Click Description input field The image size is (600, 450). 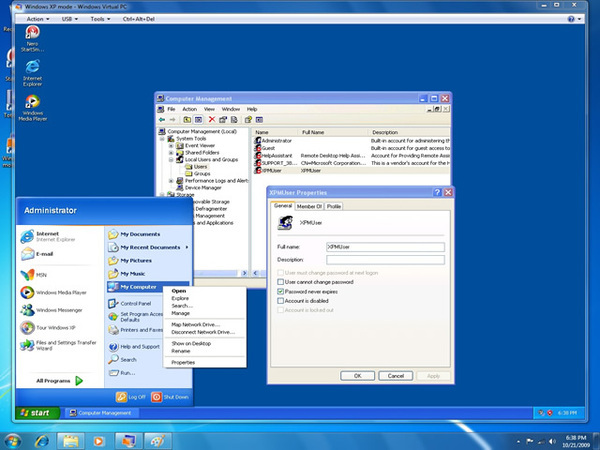385,260
